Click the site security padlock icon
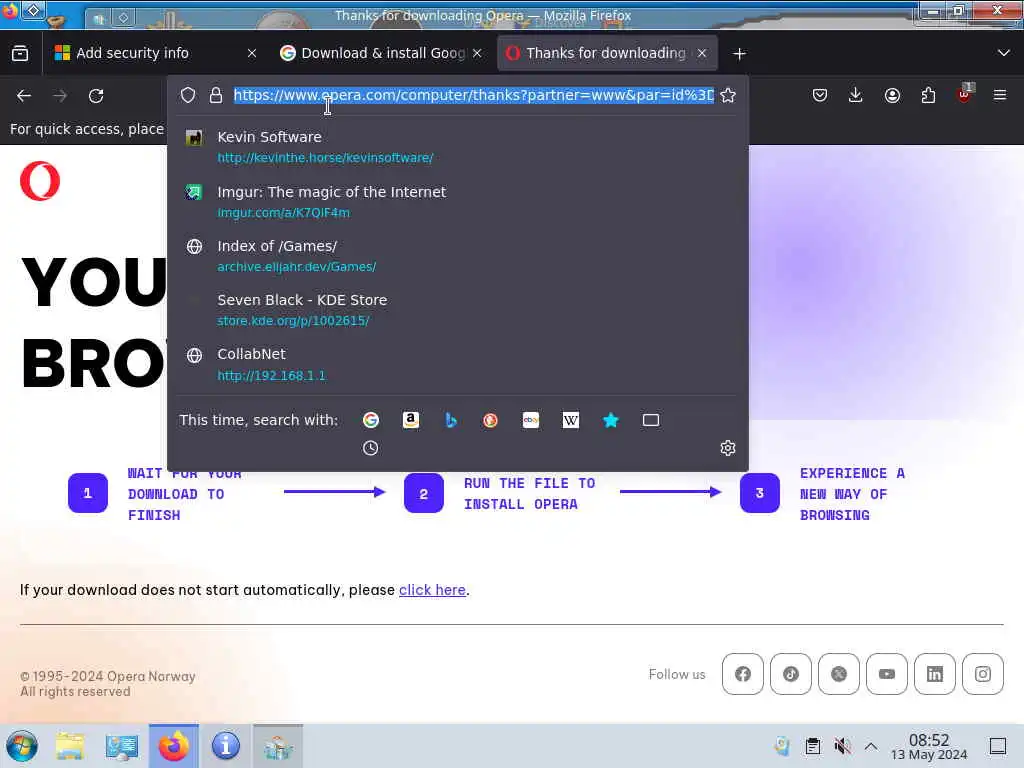Viewport: 1024px width, 768px height. 216,95
